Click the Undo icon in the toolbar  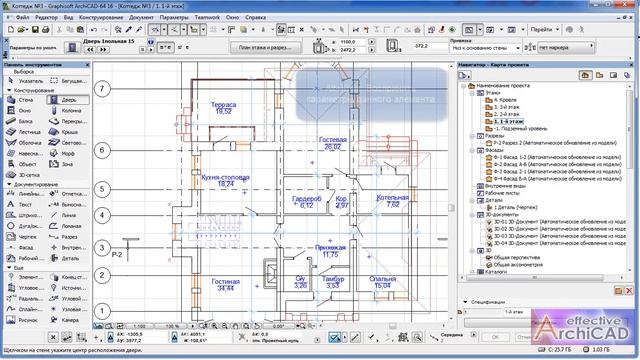94,30
